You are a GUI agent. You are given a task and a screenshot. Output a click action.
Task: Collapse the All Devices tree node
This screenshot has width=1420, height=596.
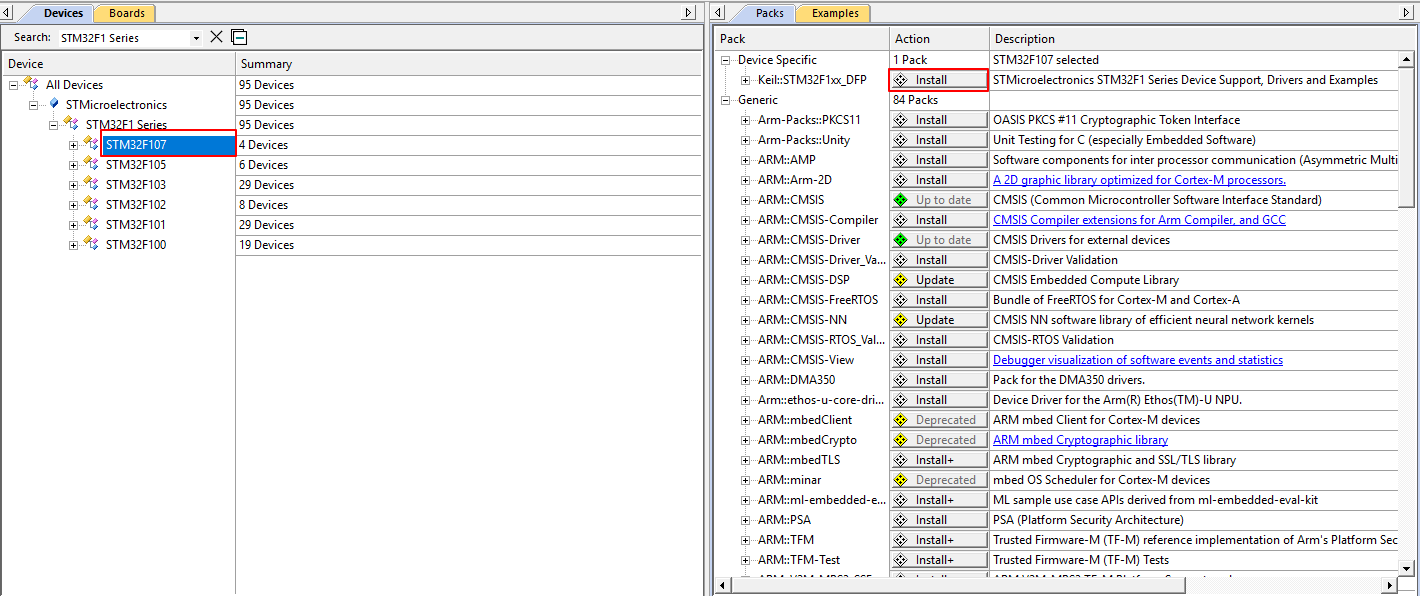tap(13, 85)
